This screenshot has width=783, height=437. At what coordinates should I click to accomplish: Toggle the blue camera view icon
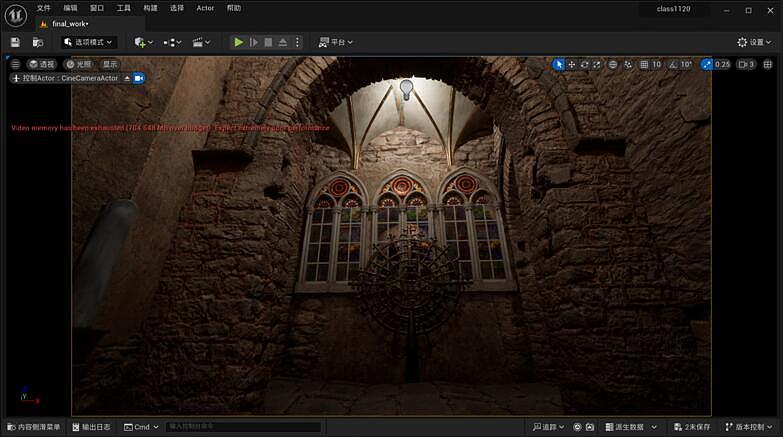(x=139, y=78)
